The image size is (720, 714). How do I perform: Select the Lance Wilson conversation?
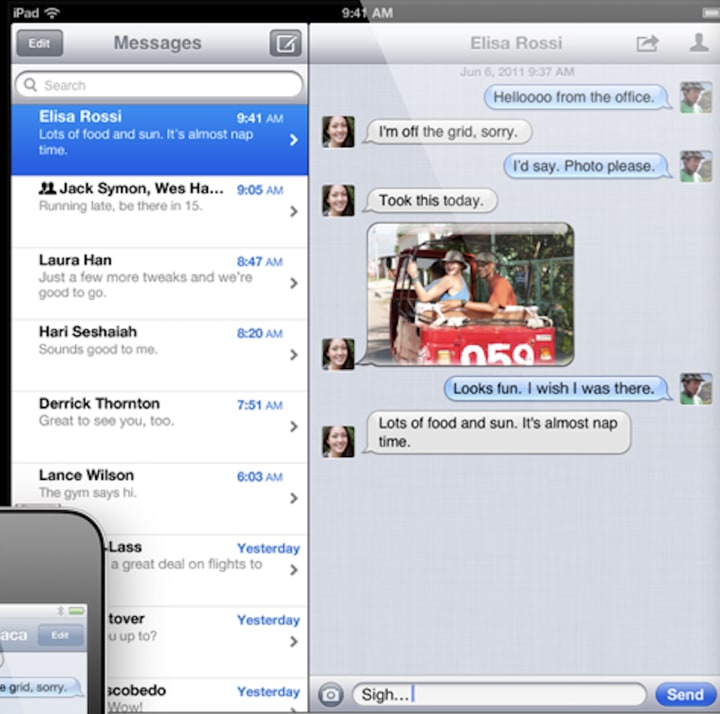(x=159, y=498)
